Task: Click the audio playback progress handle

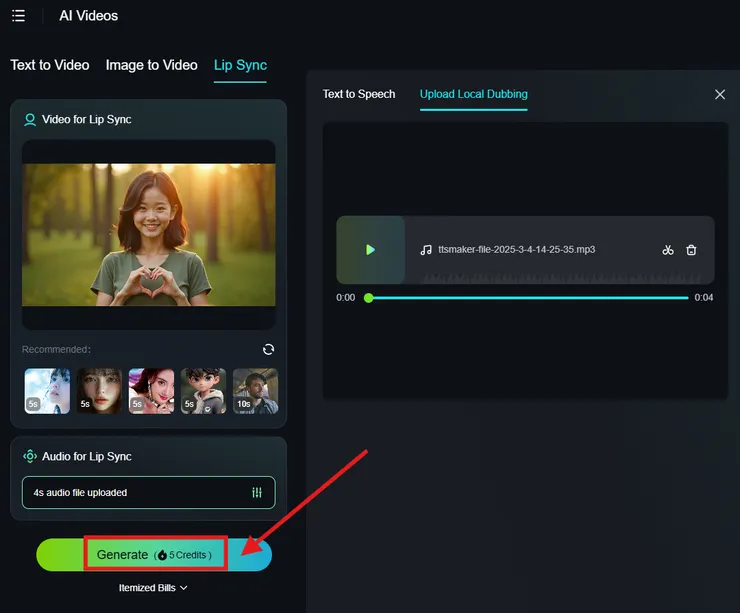Action: pos(369,298)
